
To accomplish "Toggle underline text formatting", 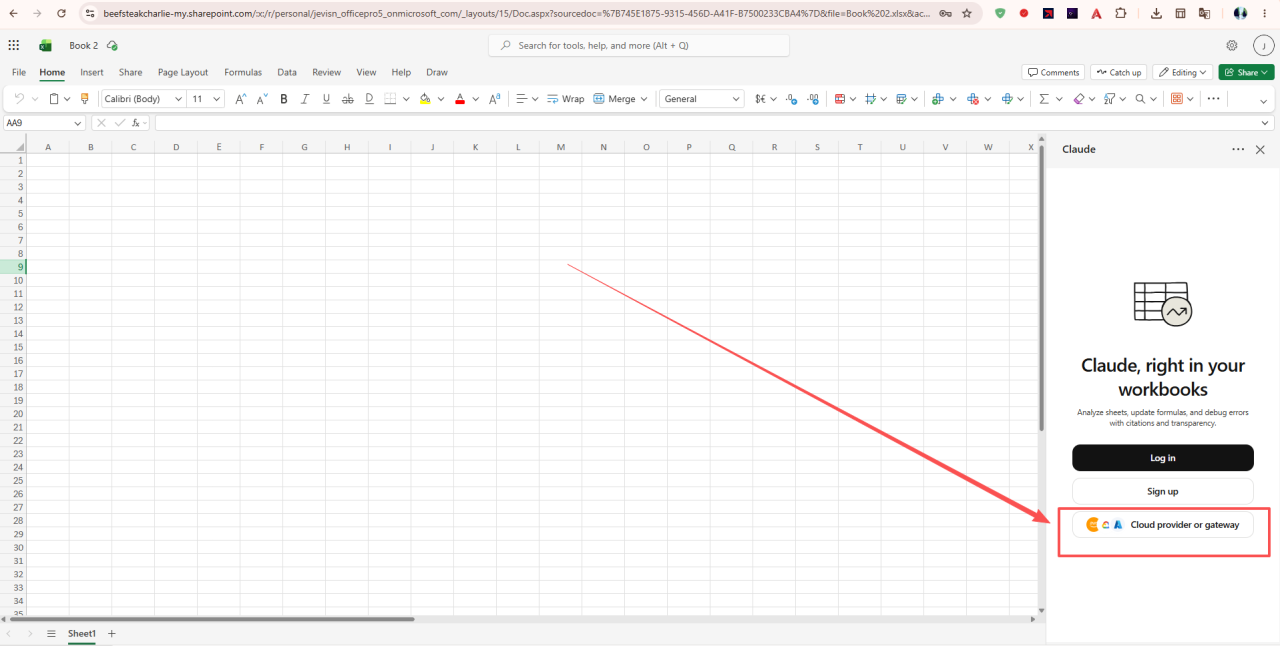I will [326, 99].
